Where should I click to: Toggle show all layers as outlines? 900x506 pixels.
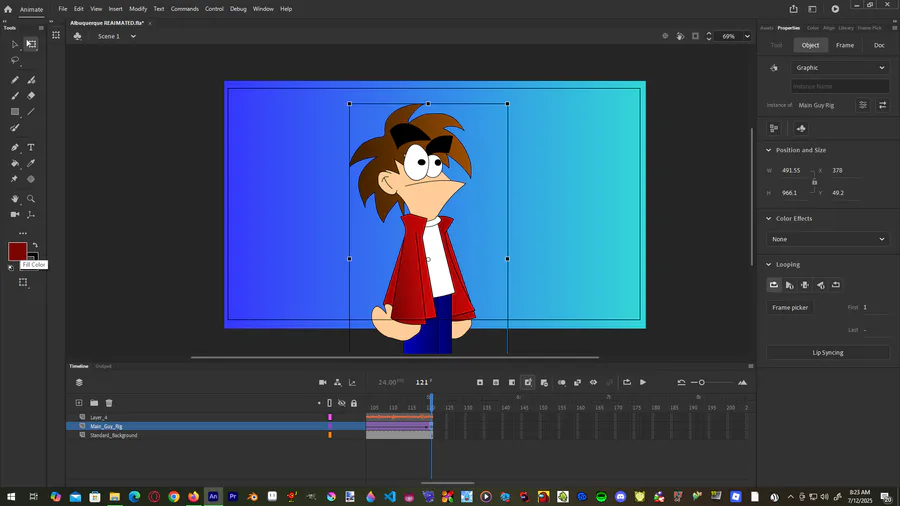coord(329,403)
